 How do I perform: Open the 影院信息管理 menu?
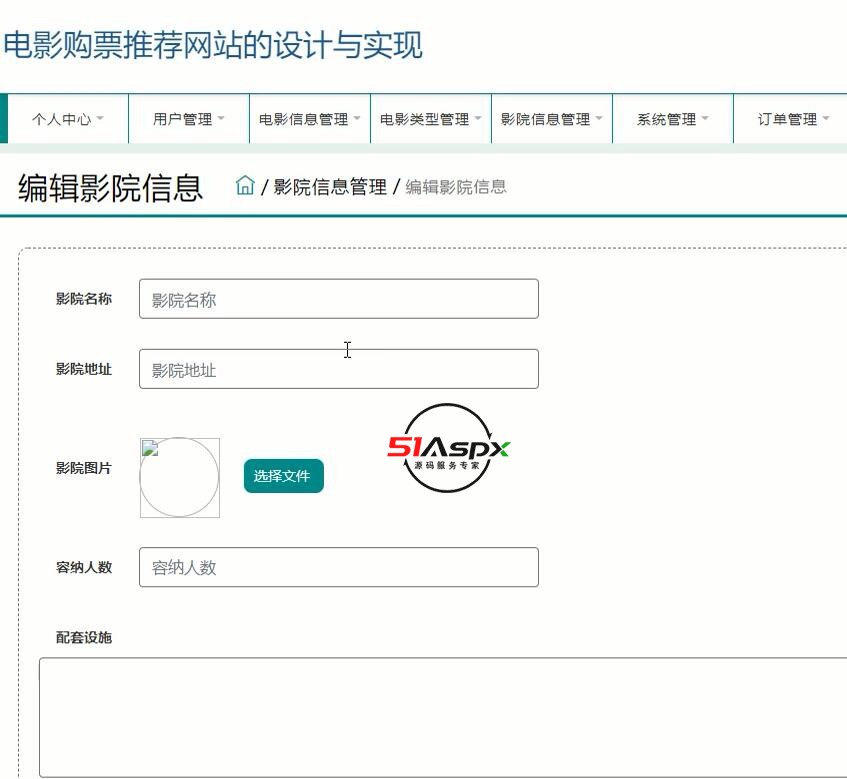[x=552, y=119]
